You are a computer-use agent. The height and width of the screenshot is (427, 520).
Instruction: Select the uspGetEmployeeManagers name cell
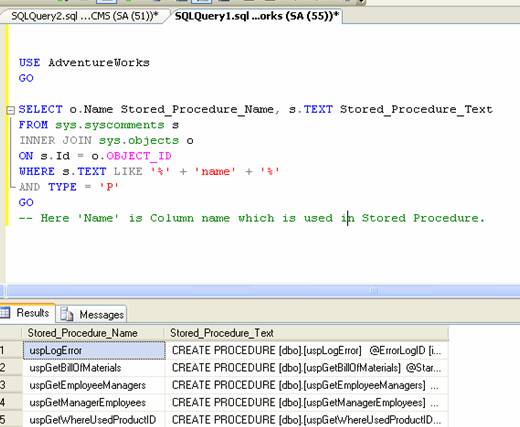click(94, 385)
